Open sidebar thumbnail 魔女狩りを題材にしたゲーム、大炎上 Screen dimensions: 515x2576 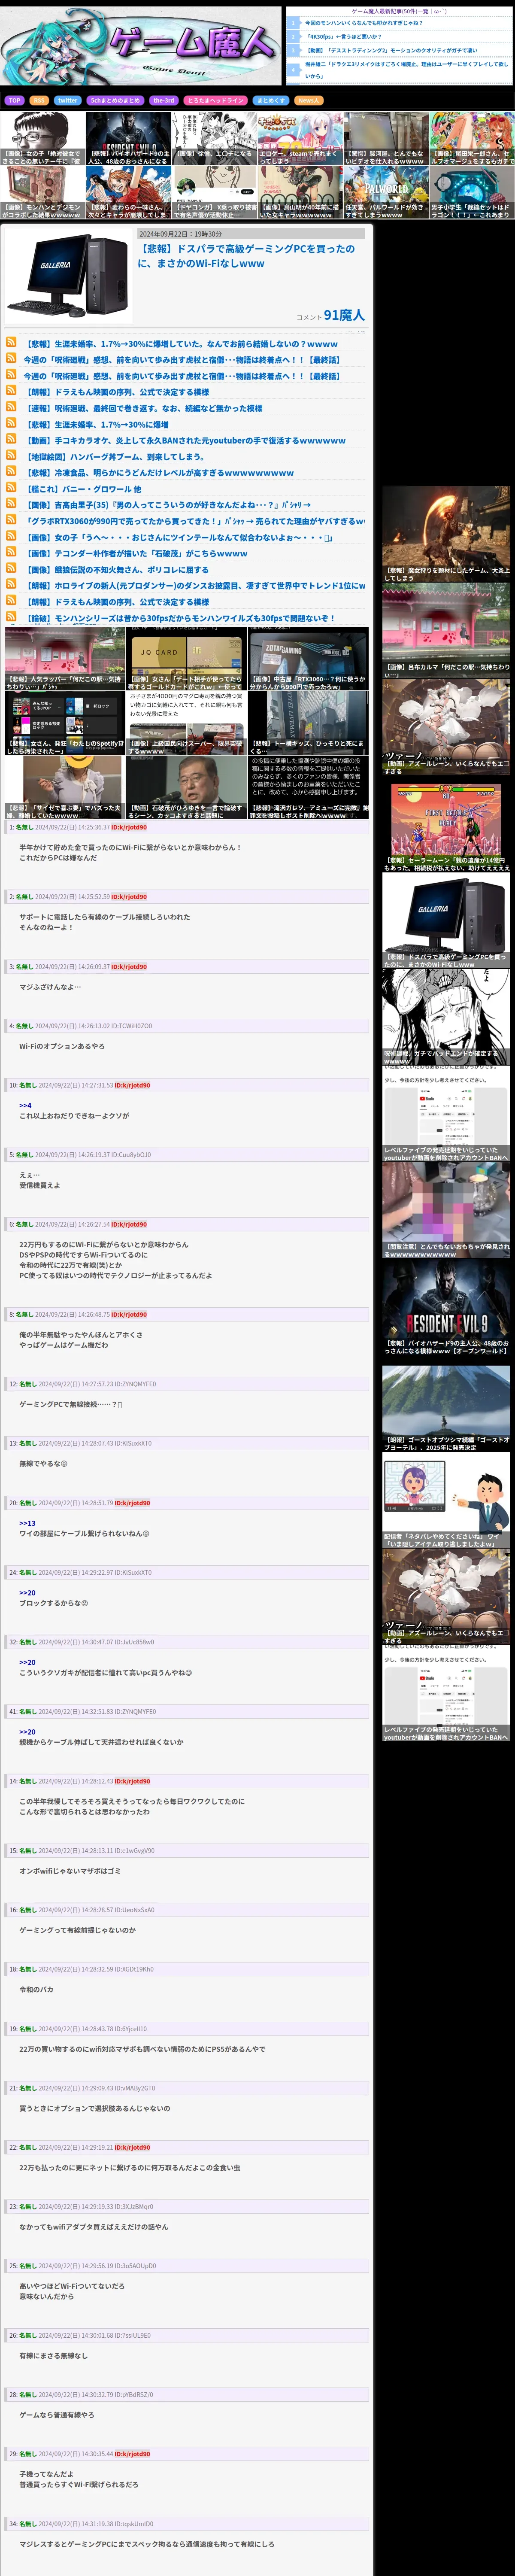pos(446,534)
